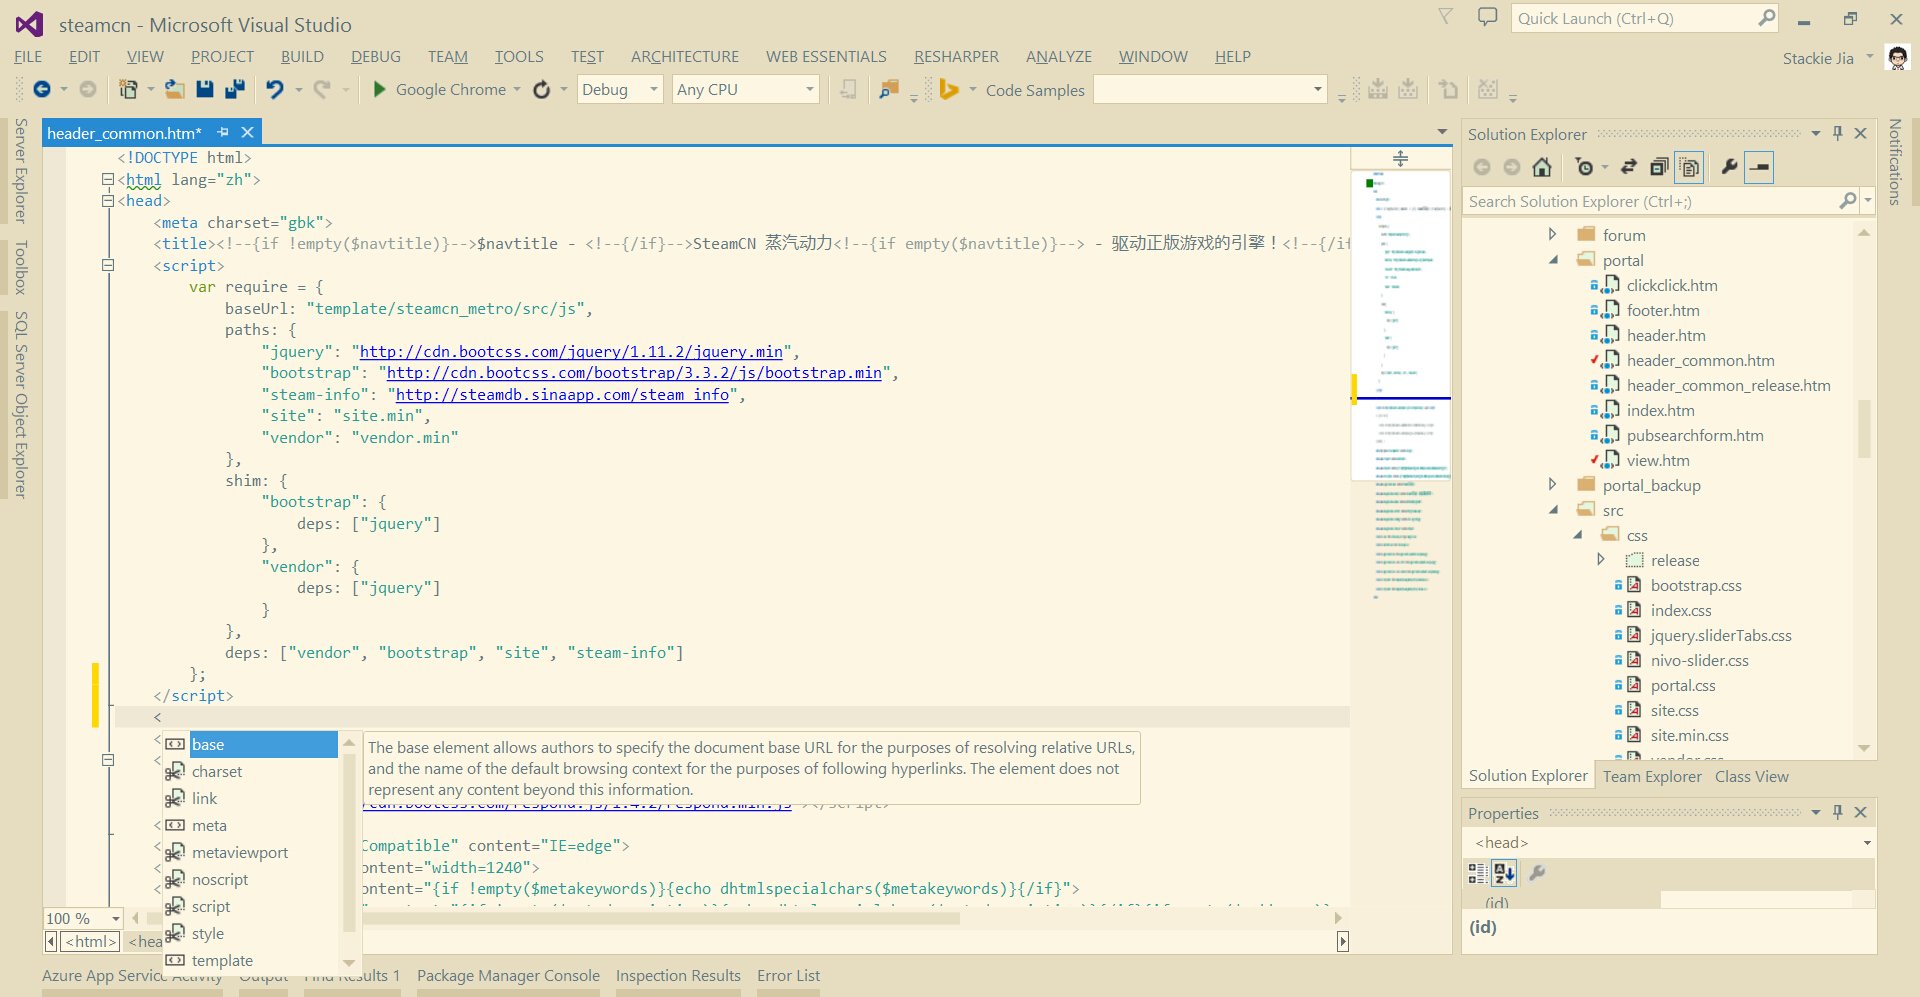Toggle Show All Files in Solution Explorer
The height and width of the screenshot is (997, 1920).
tap(1689, 168)
